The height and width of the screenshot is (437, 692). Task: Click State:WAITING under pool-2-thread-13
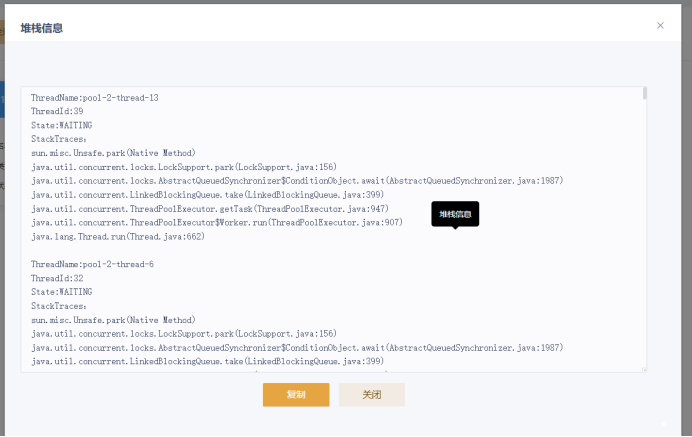click(x=62, y=126)
